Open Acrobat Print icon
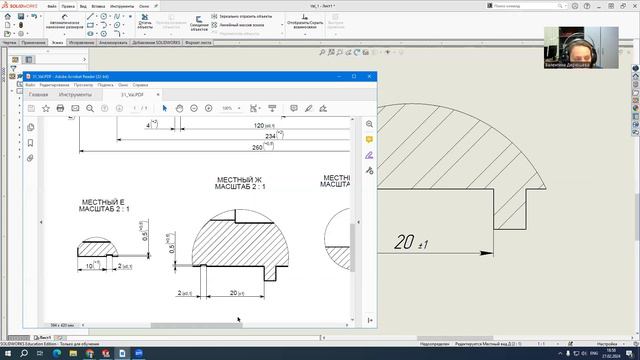640x360 pixels. (x=60, y=108)
